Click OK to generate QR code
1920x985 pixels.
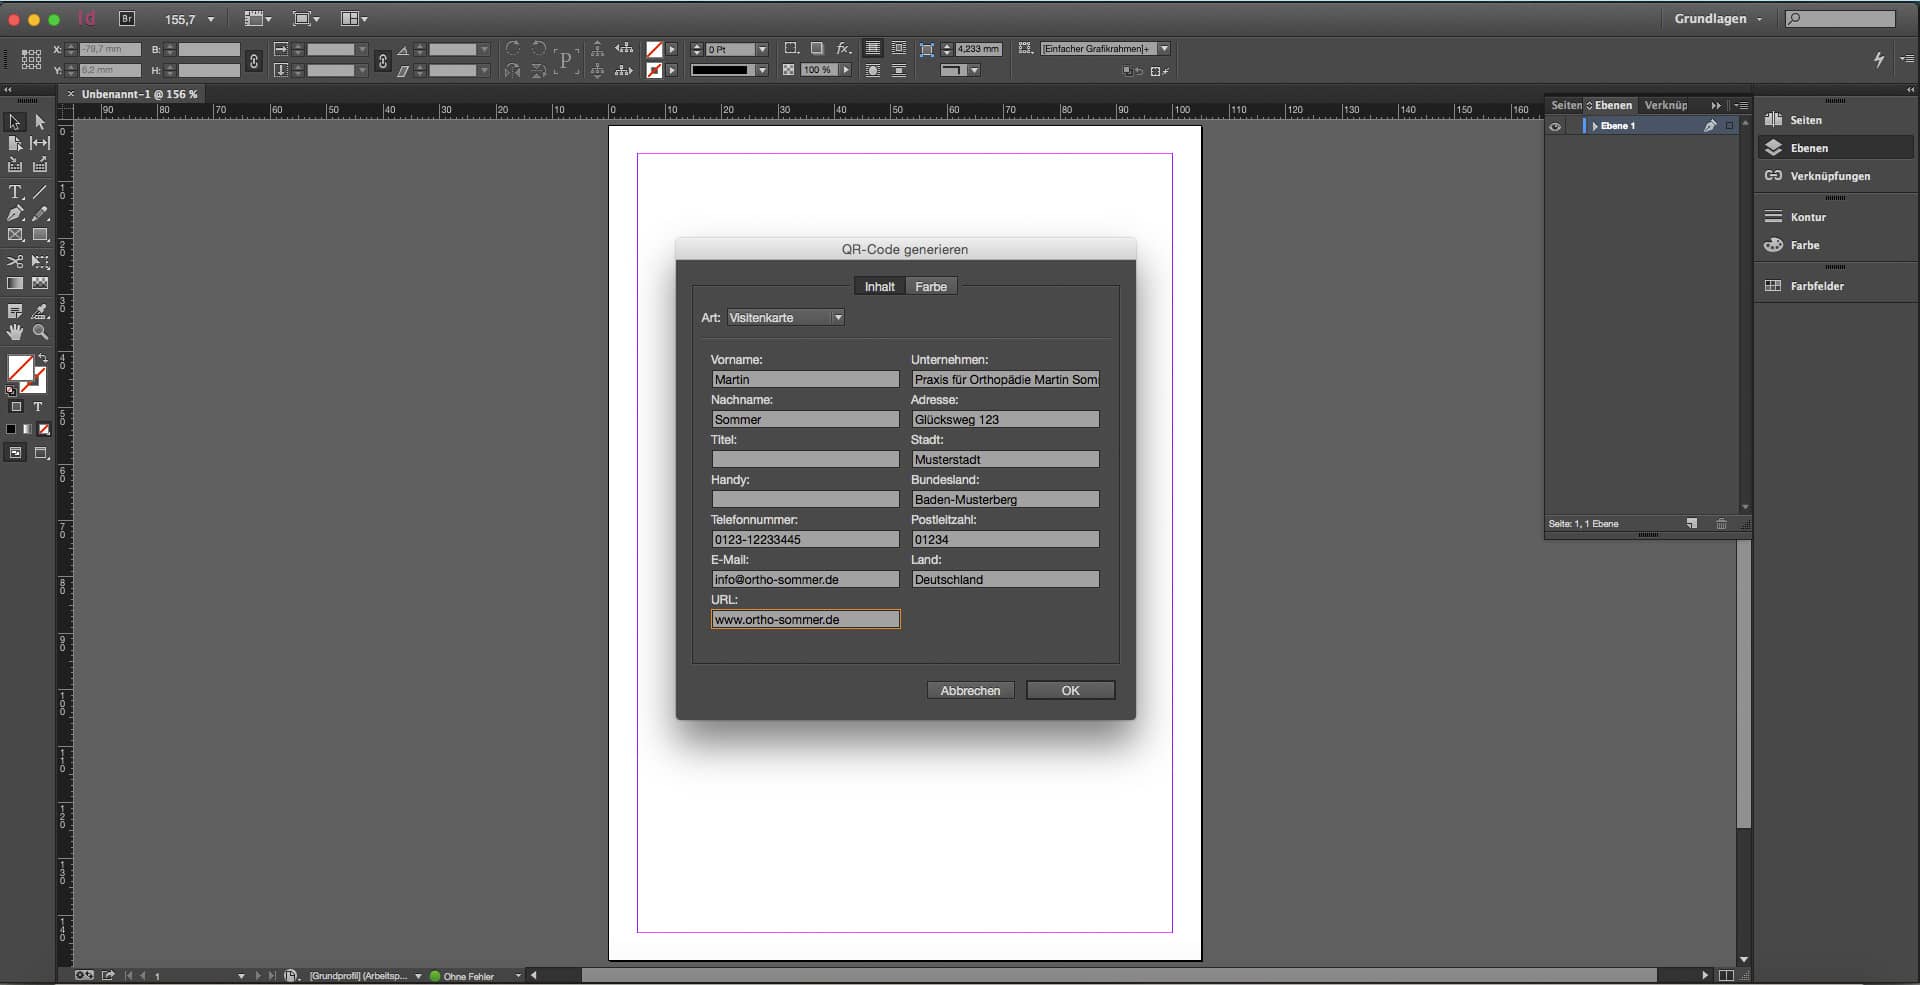pos(1070,691)
